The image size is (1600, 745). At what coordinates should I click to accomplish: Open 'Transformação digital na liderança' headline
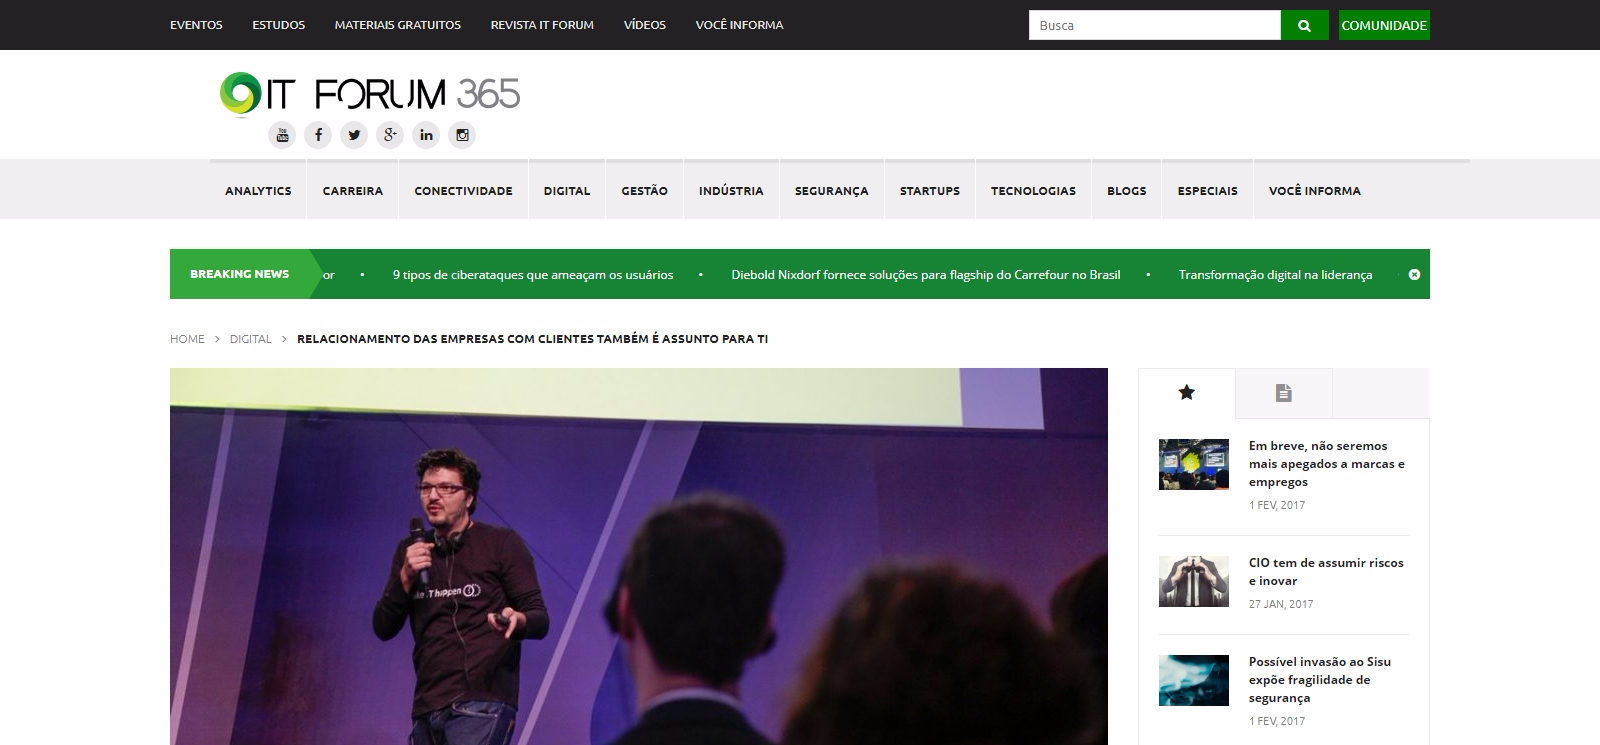tap(1275, 275)
